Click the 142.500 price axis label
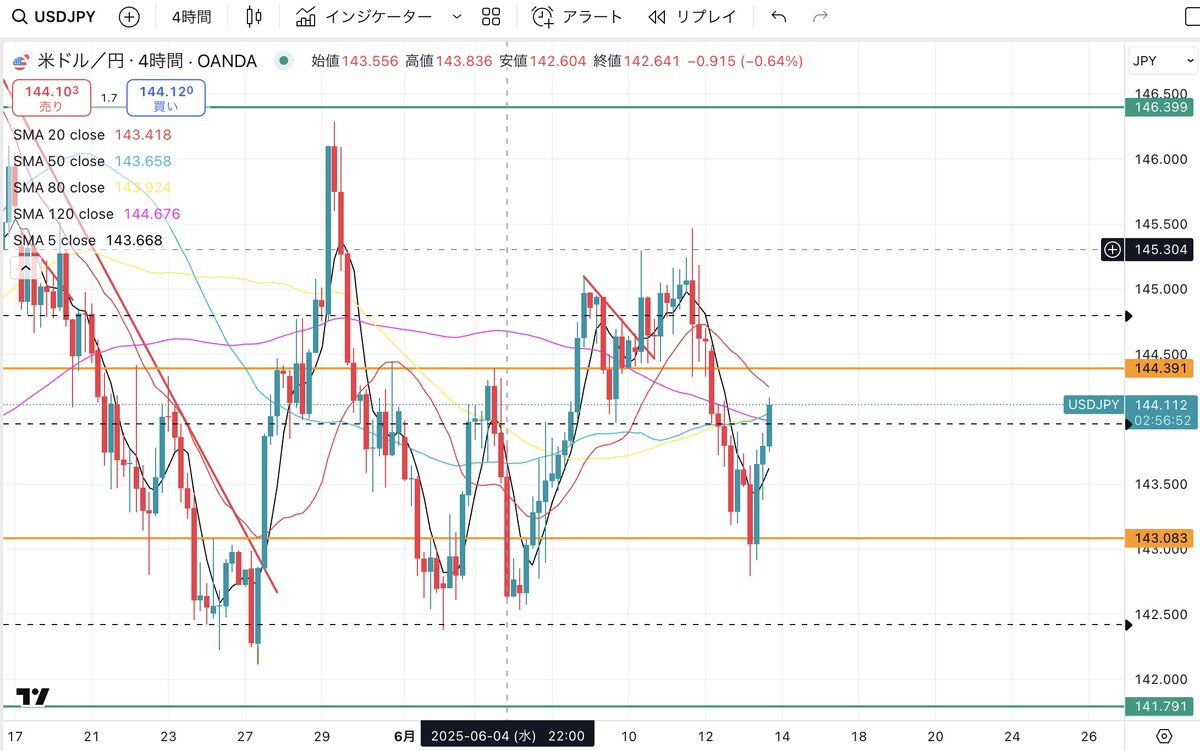 tap(1162, 615)
